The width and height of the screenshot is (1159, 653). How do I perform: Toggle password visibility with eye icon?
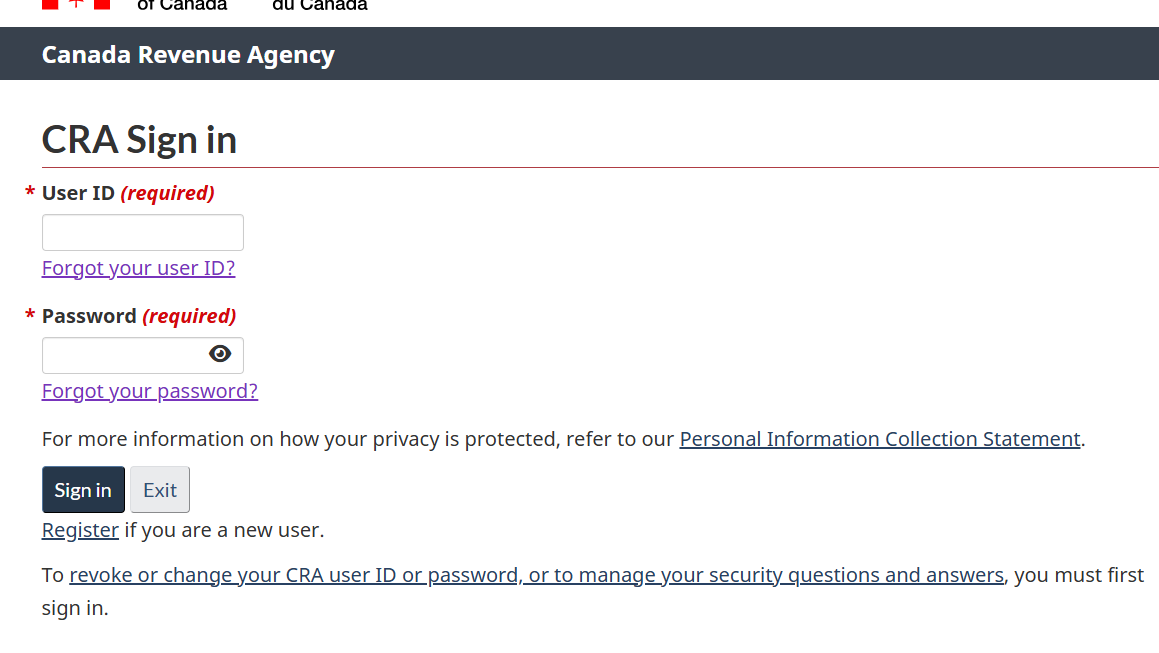point(219,353)
